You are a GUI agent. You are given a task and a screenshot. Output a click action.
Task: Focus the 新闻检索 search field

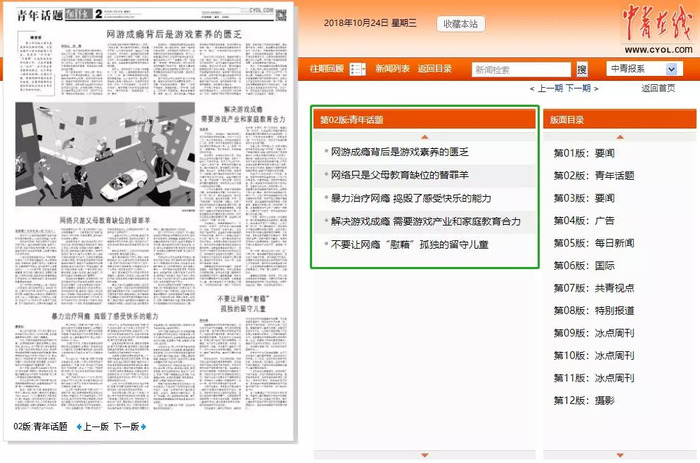pos(521,70)
